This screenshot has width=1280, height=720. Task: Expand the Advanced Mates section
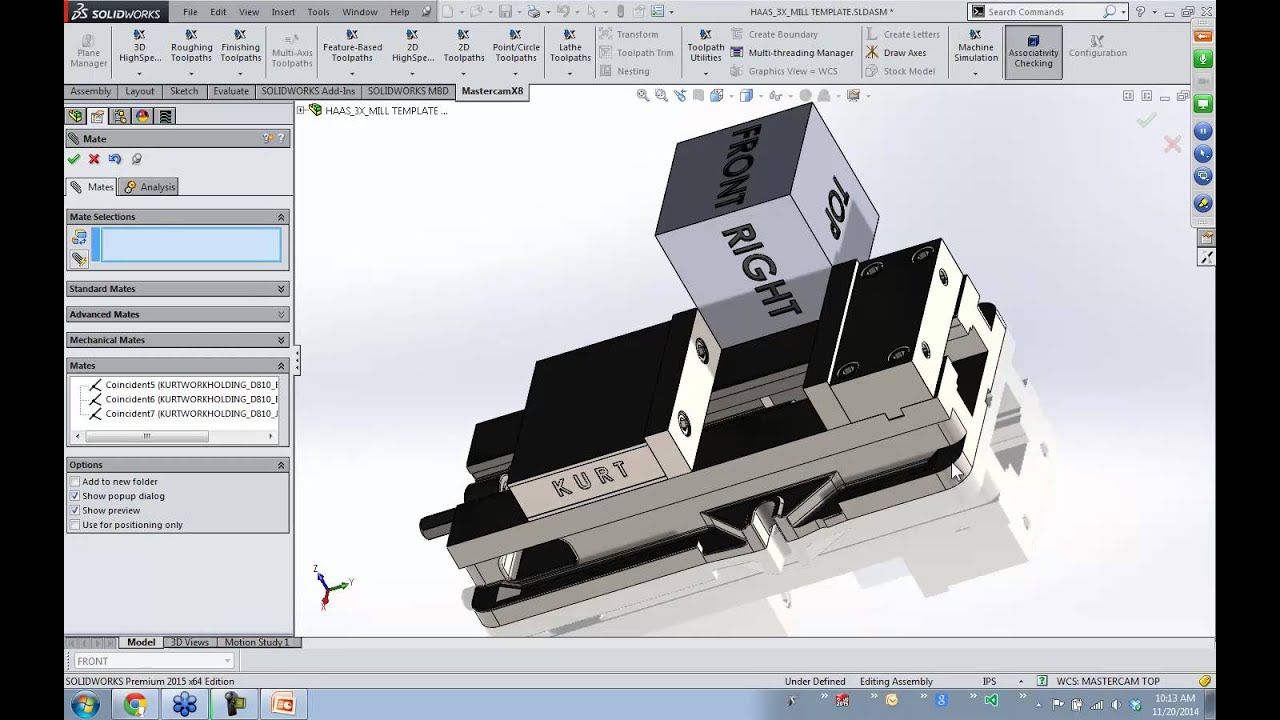[281, 314]
